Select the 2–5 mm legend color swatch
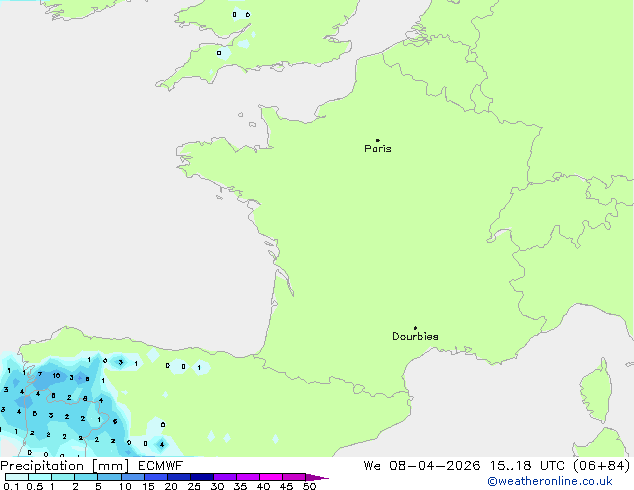 pos(86,477)
